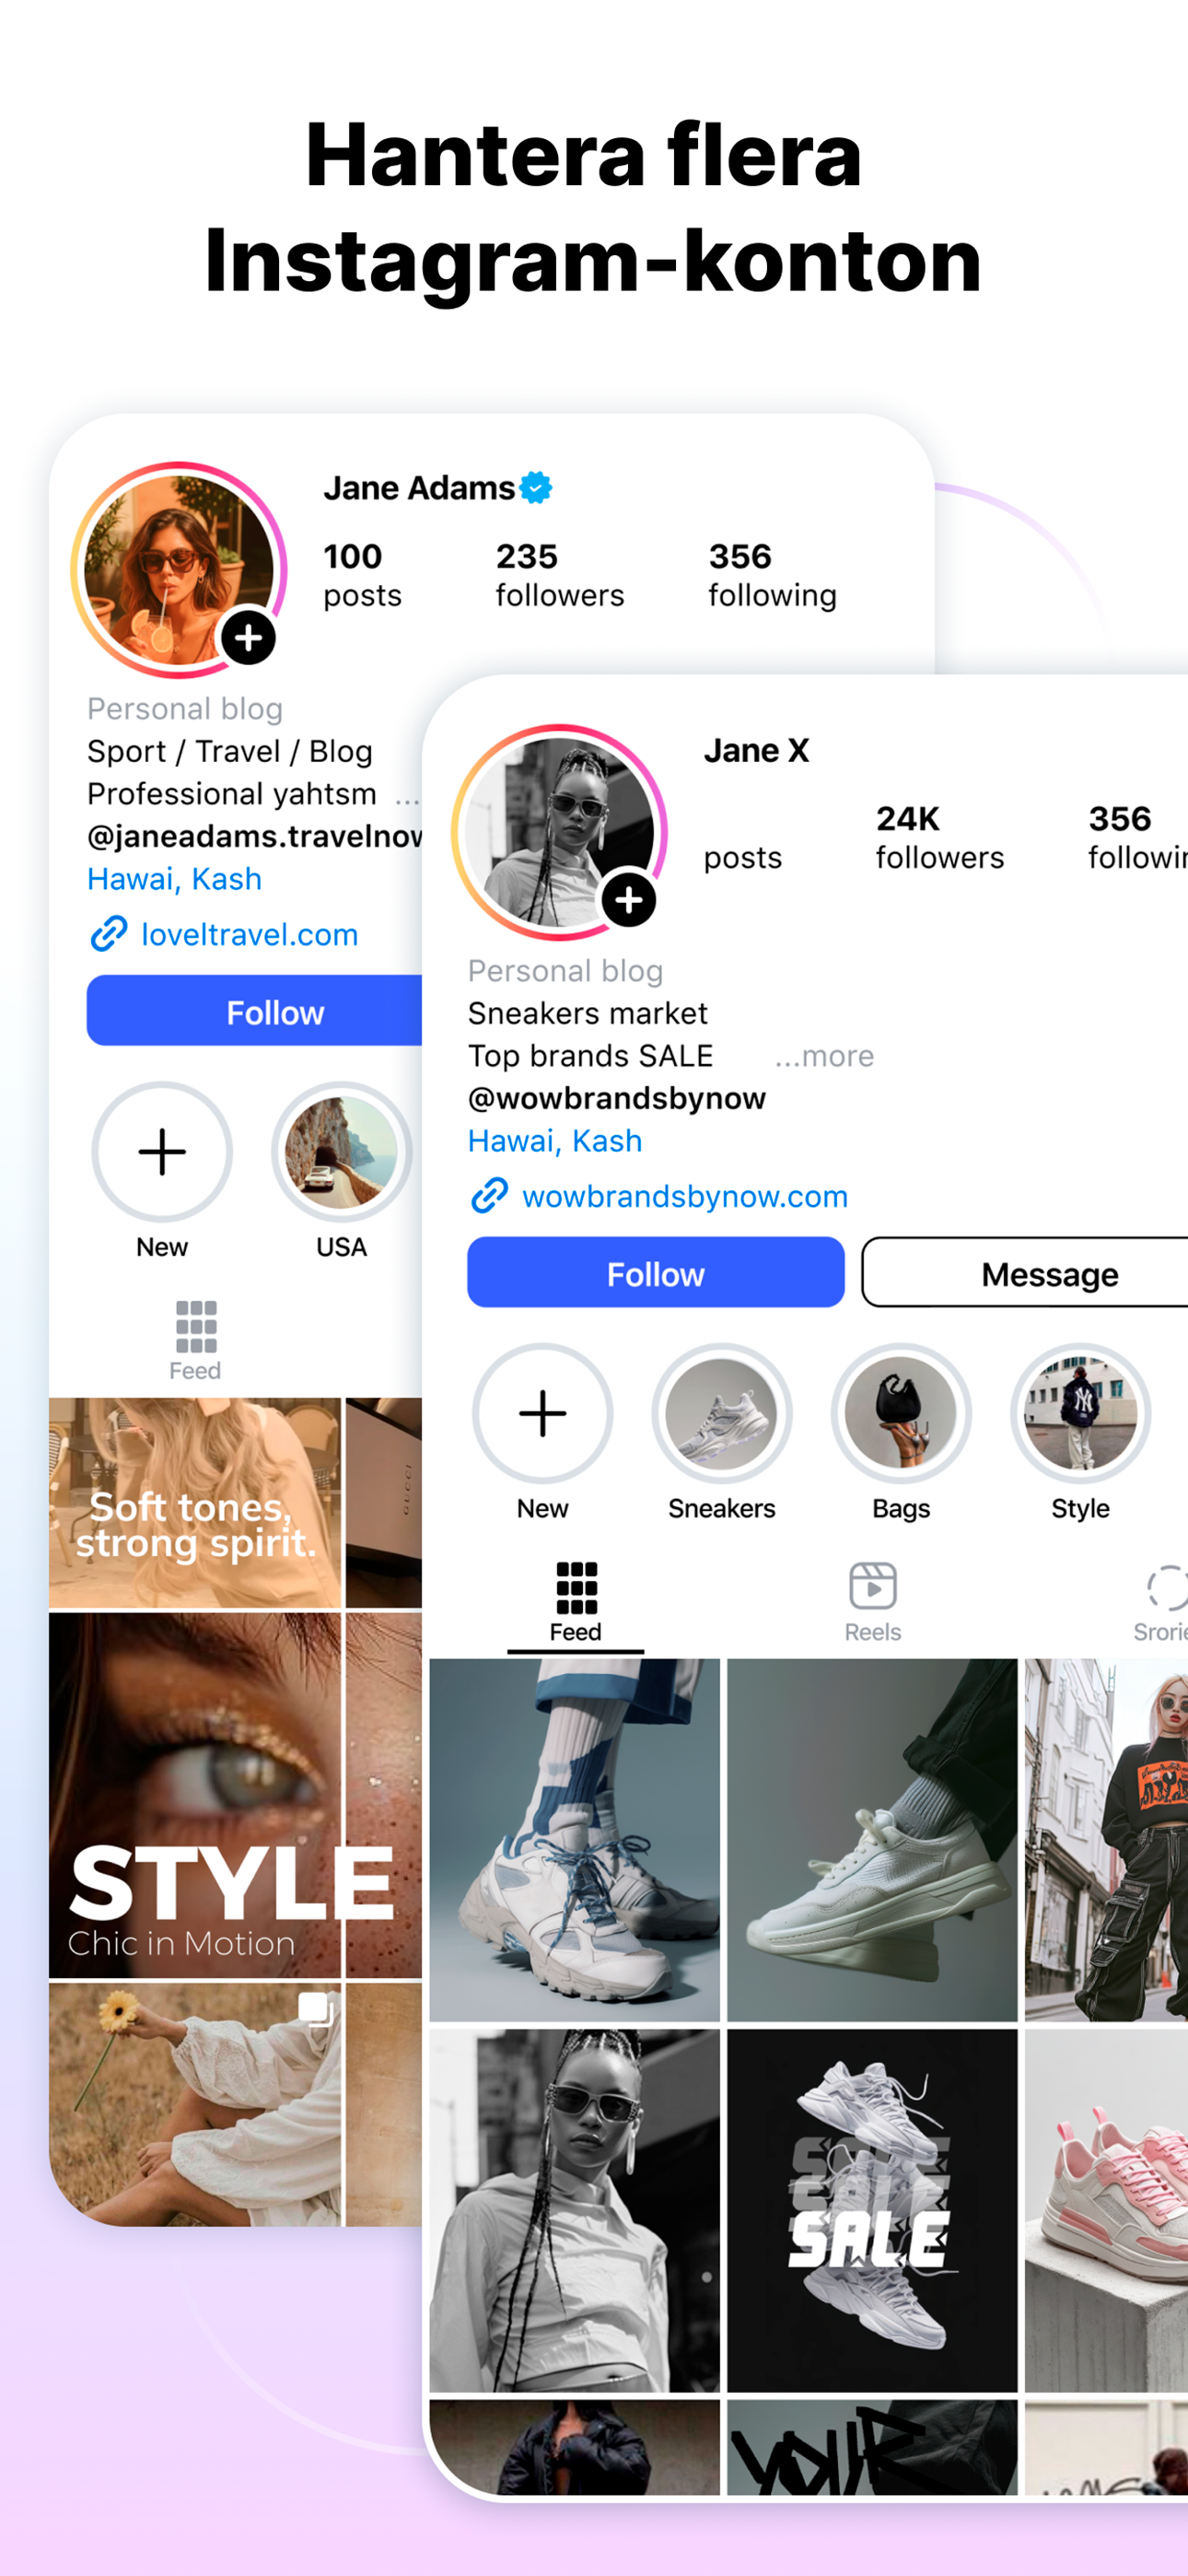Open the STYLE Chic in Motion post
Screen dimensions: 1188x2576
[x=195, y=1794]
